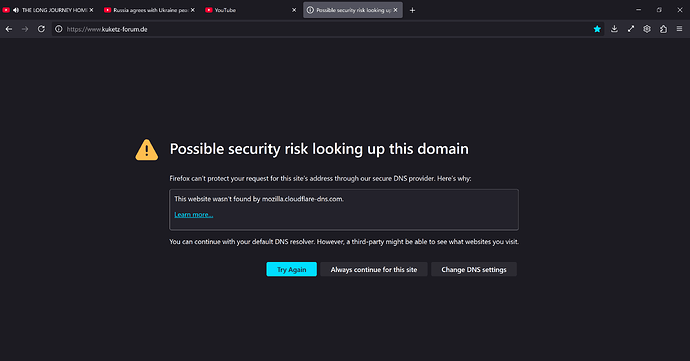Close the Possible security risk tab
Image resolution: width=690 pixels, height=361 pixels.
pos(395,10)
